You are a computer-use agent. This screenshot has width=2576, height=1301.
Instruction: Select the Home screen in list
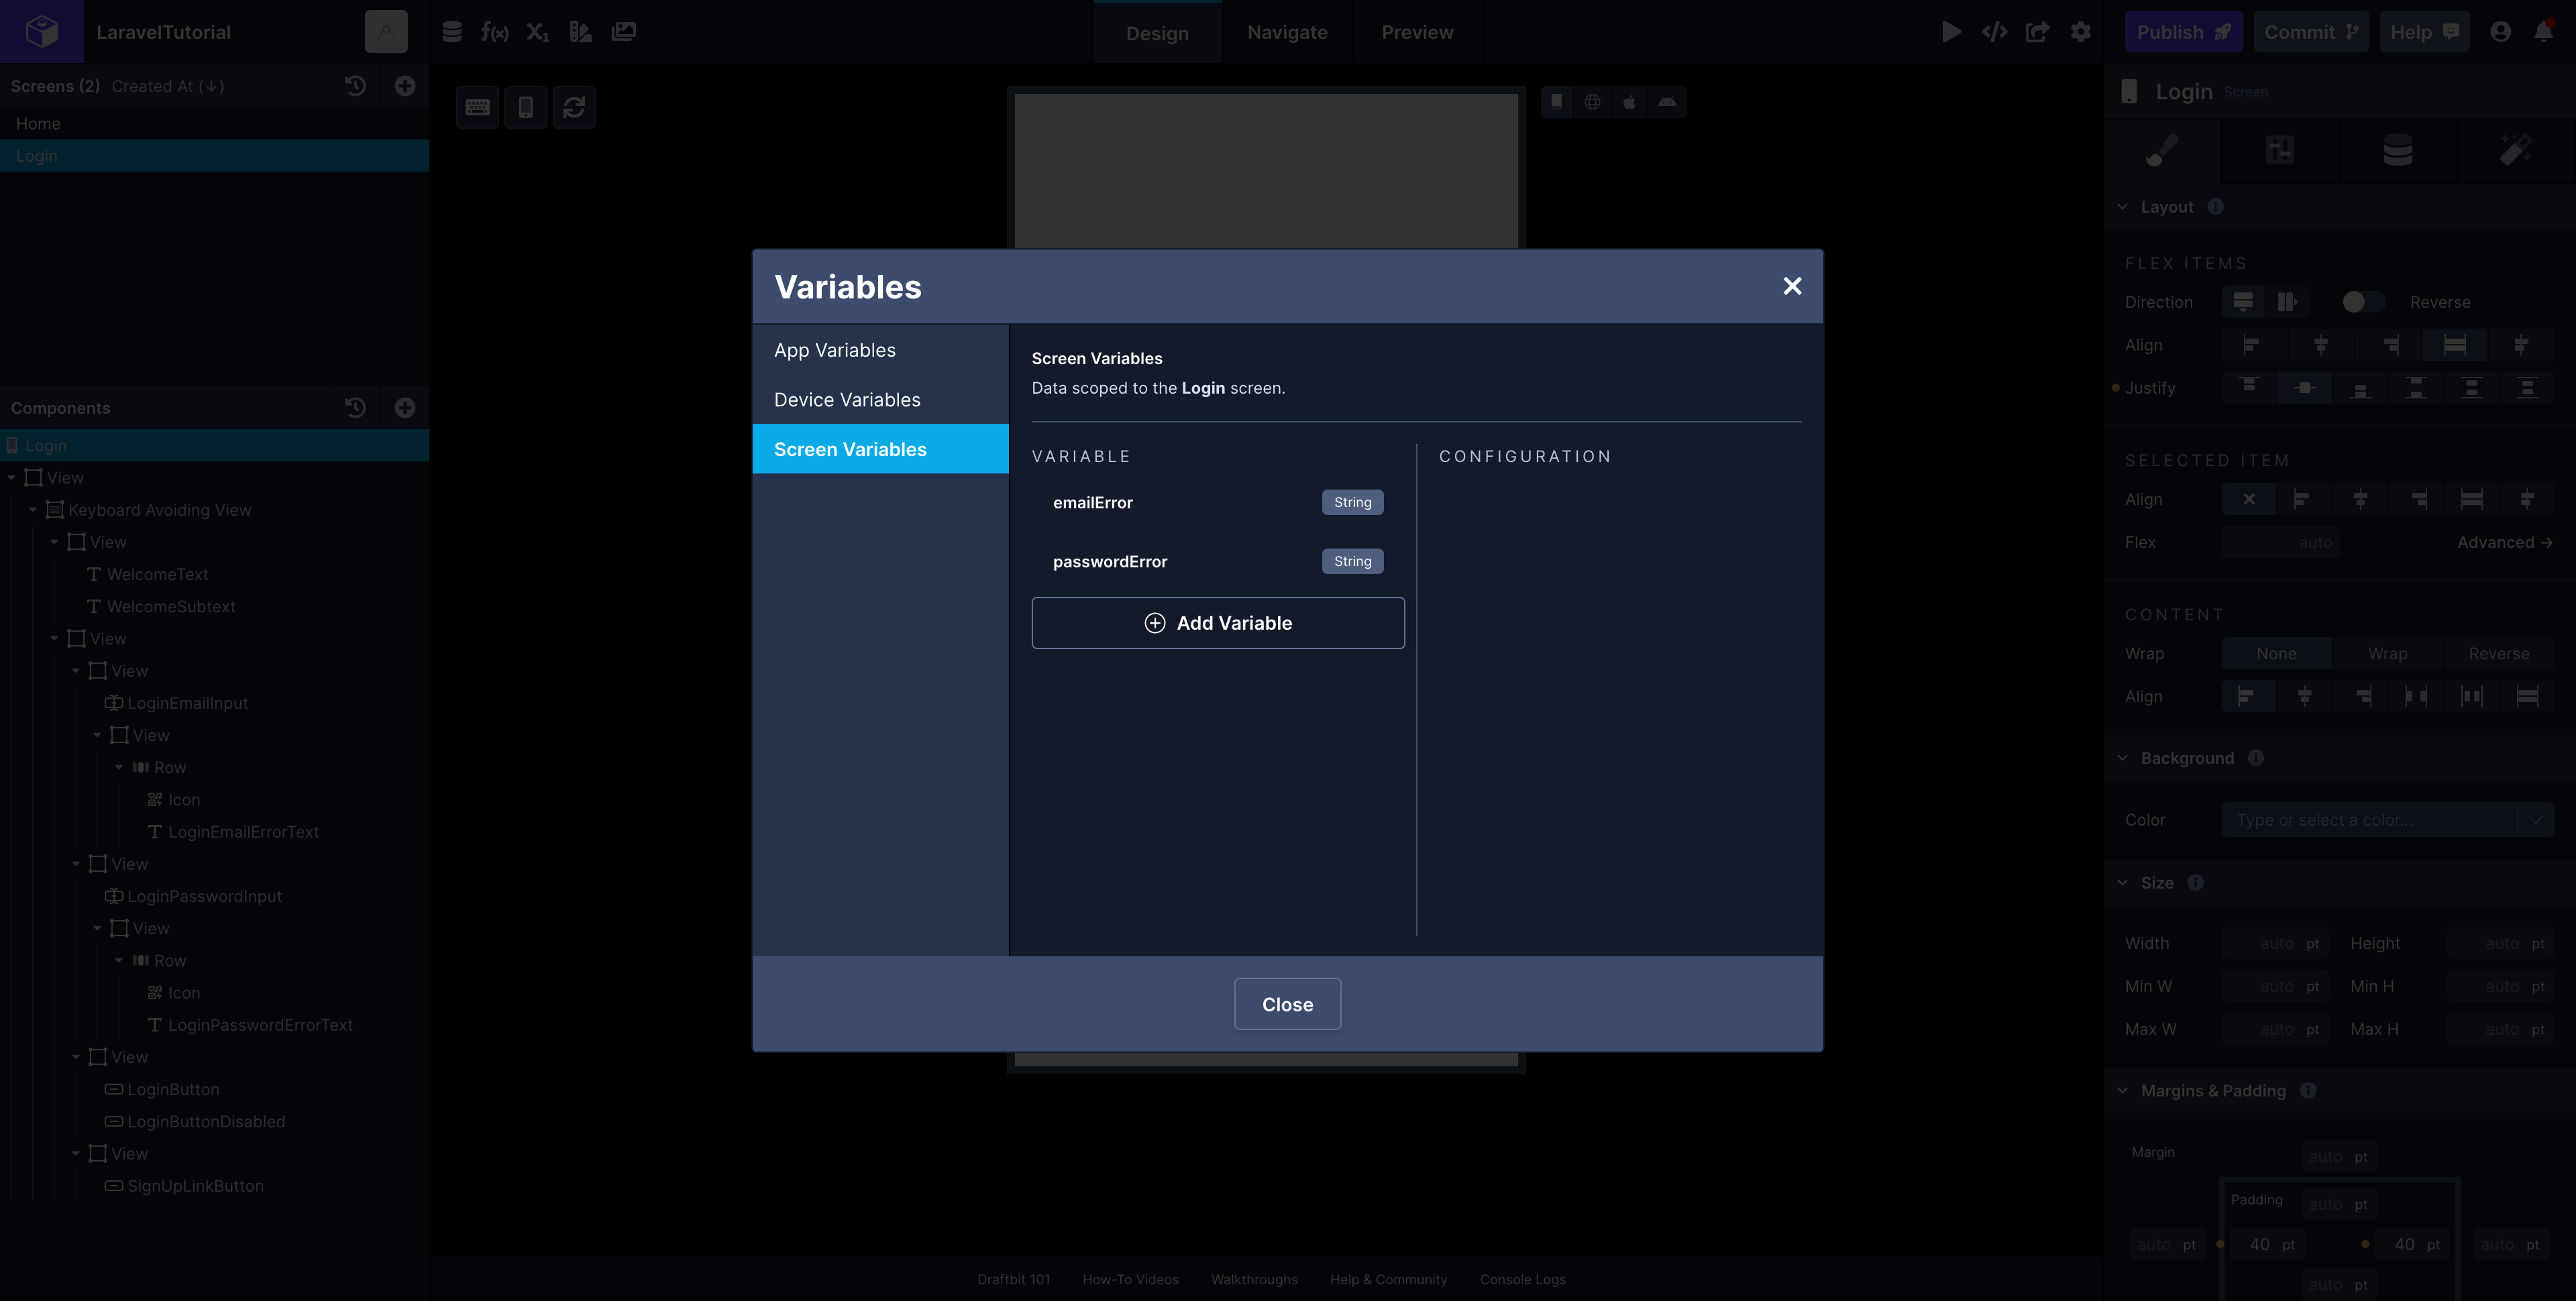click(214, 124)
